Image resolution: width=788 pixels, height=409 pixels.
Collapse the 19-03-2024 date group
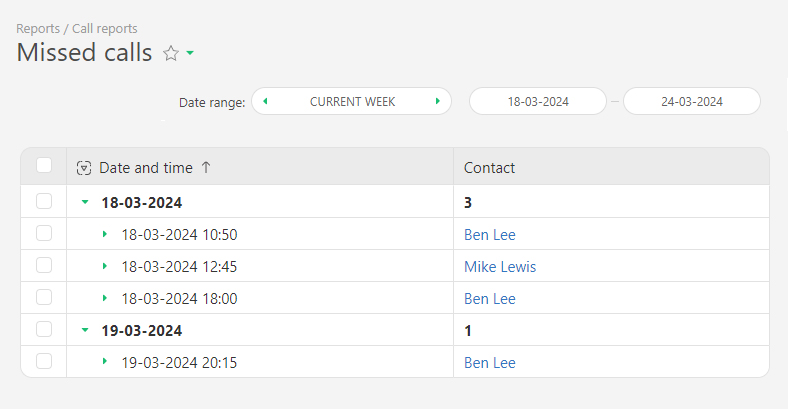point(85,330)
